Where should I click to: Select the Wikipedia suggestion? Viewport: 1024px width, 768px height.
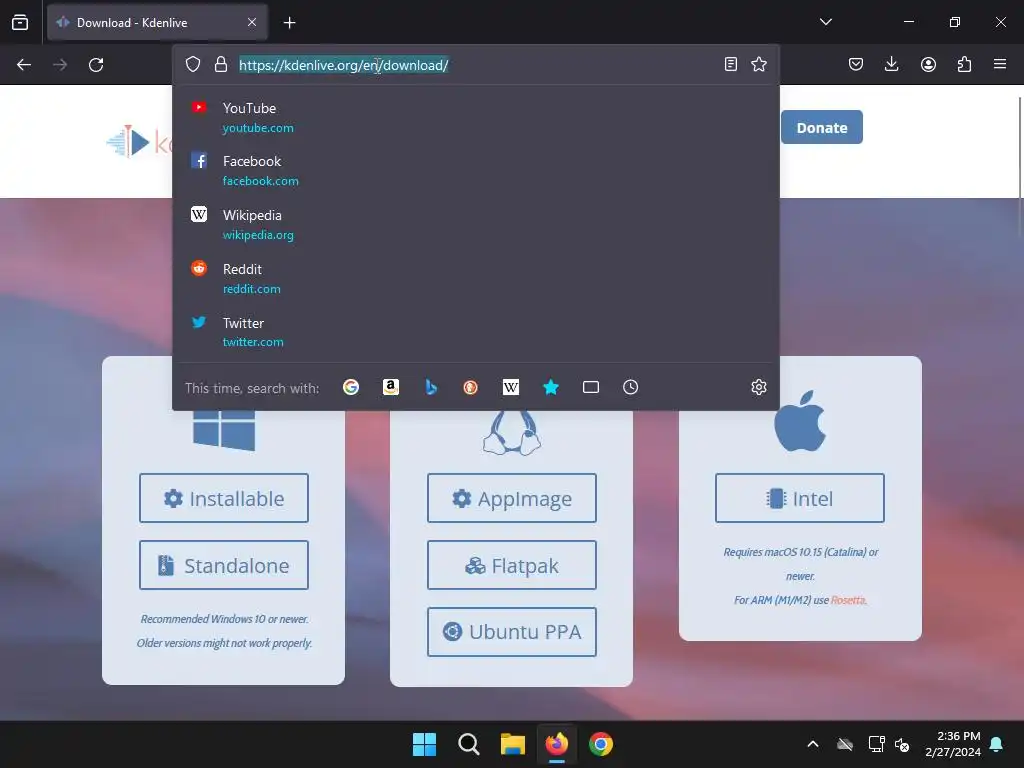(x=476, y=225)
